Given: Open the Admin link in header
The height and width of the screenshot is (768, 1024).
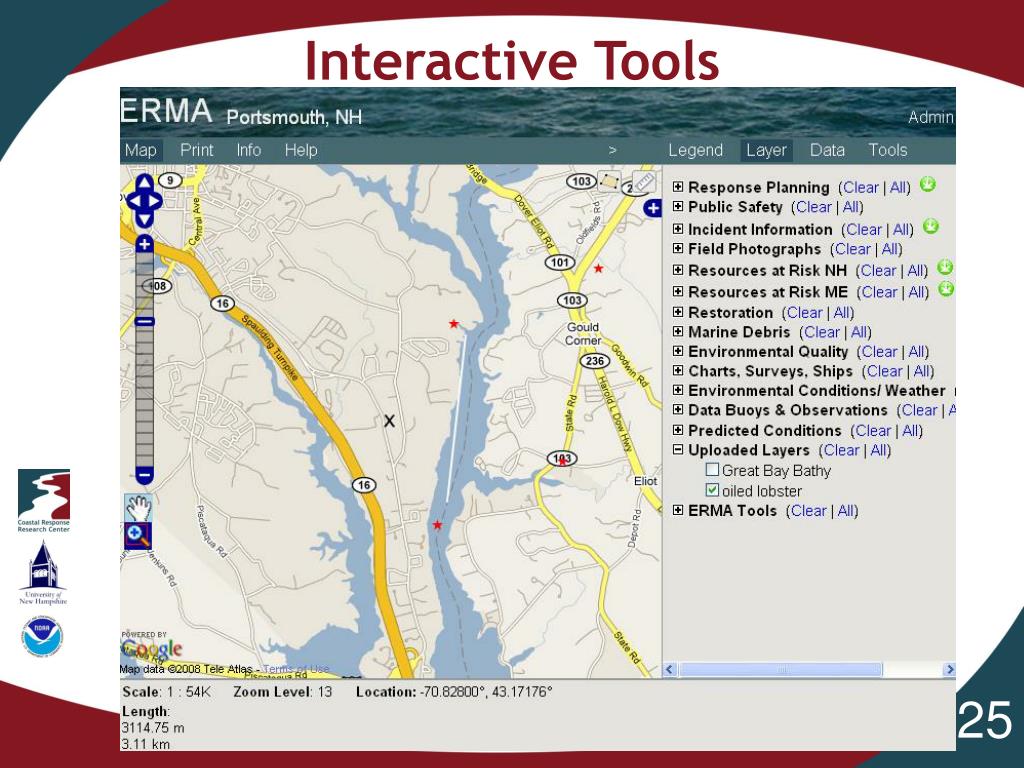Looking at the screenshot, I should [x=931, y=118].
